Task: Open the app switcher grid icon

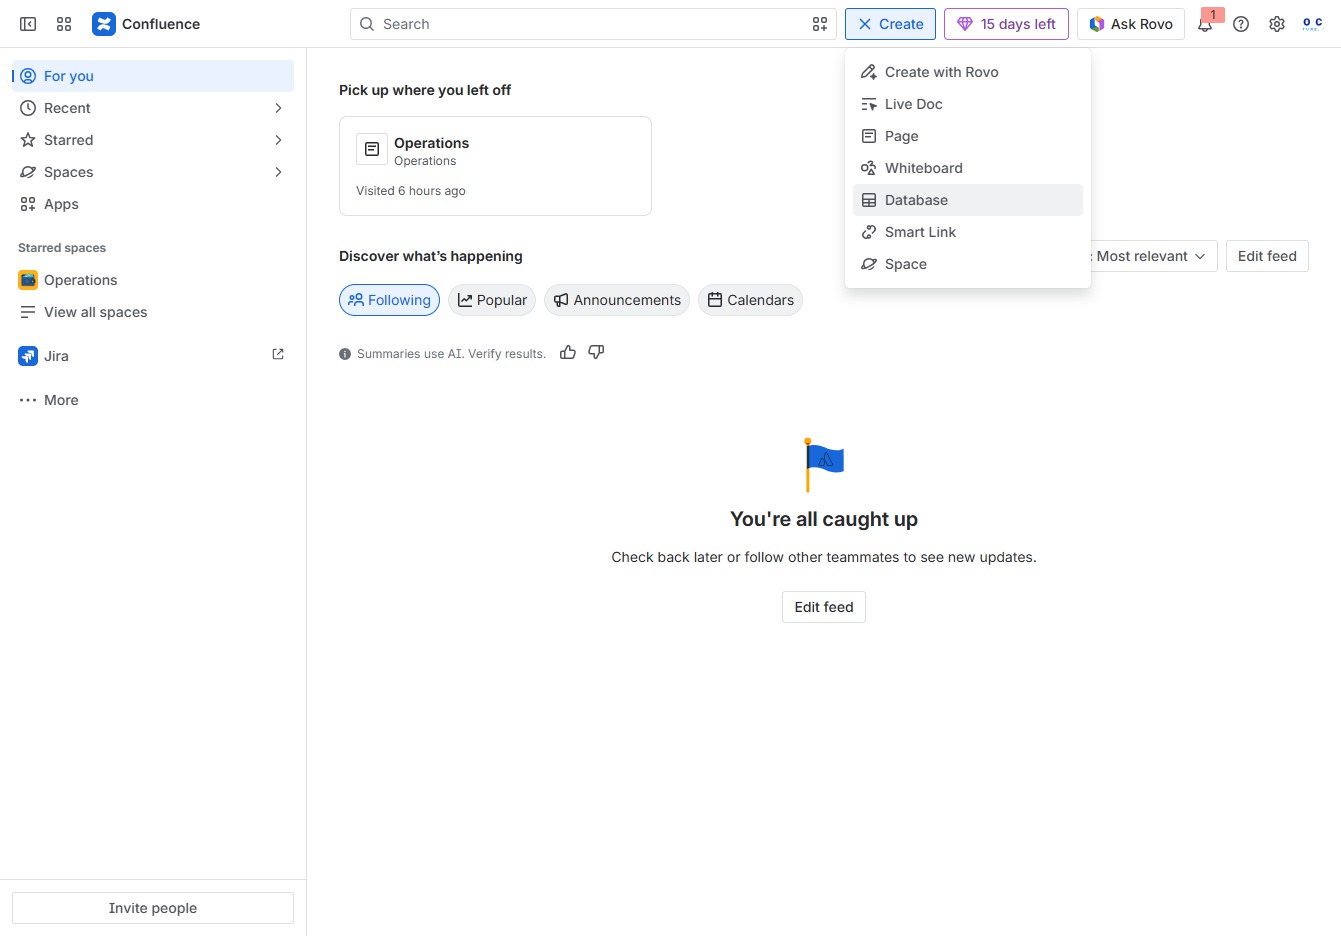Action: [x=64, y=24]
